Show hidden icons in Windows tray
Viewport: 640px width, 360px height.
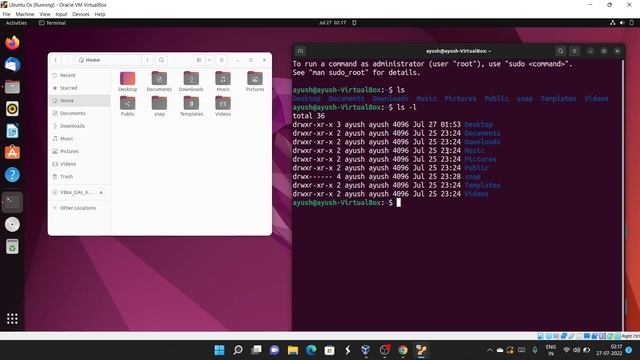(490, 350)
